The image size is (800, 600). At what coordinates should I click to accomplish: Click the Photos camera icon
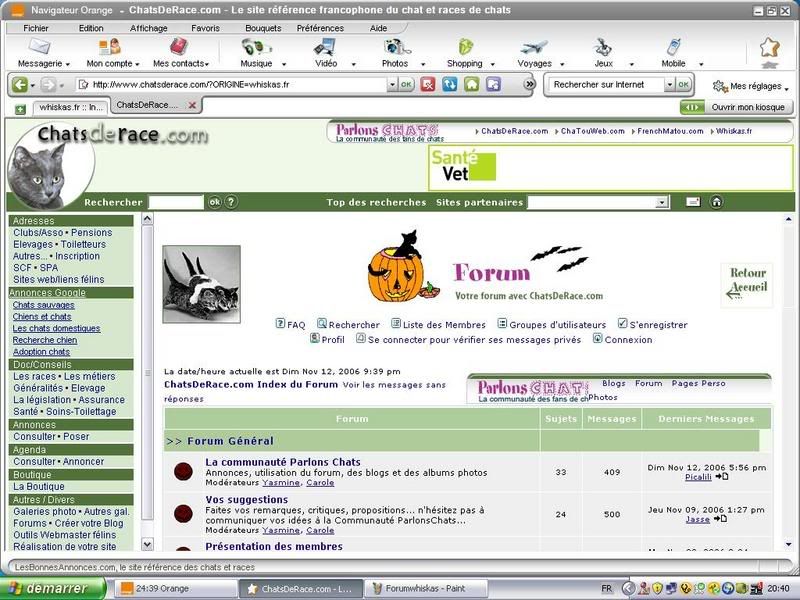[396, 47]
